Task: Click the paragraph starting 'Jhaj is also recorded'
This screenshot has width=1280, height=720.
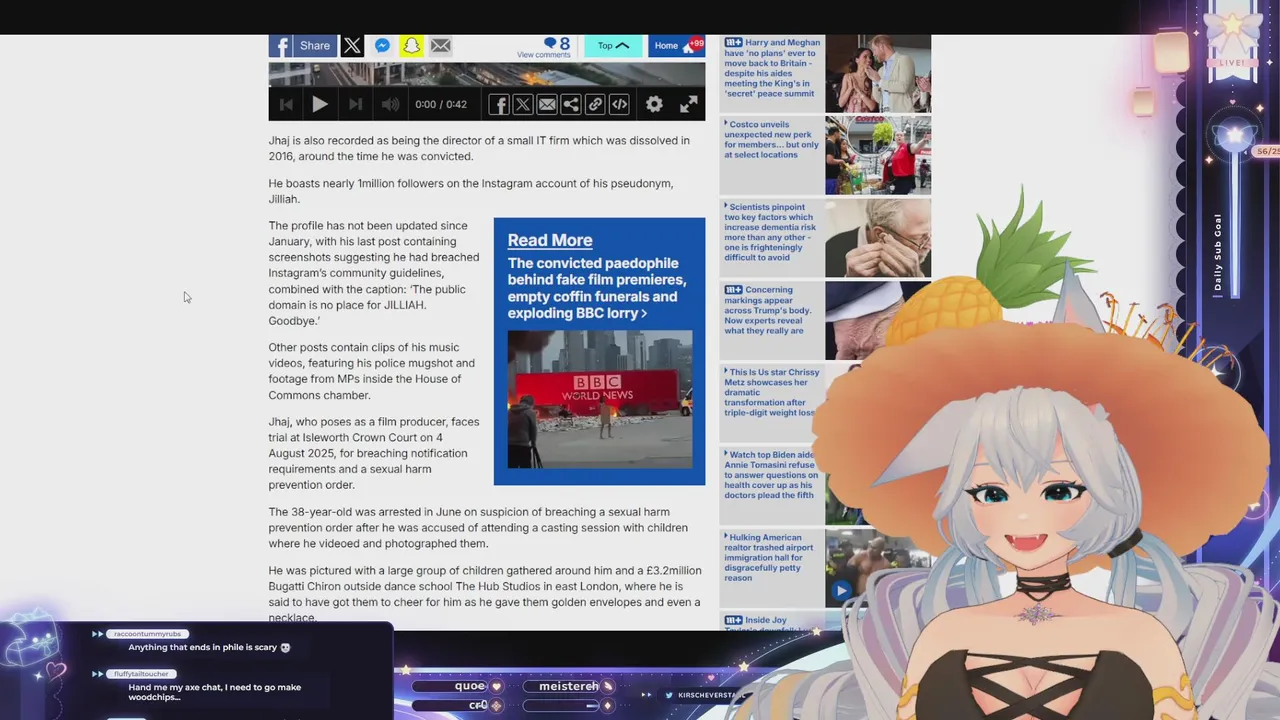Action: tap(479, 148)
